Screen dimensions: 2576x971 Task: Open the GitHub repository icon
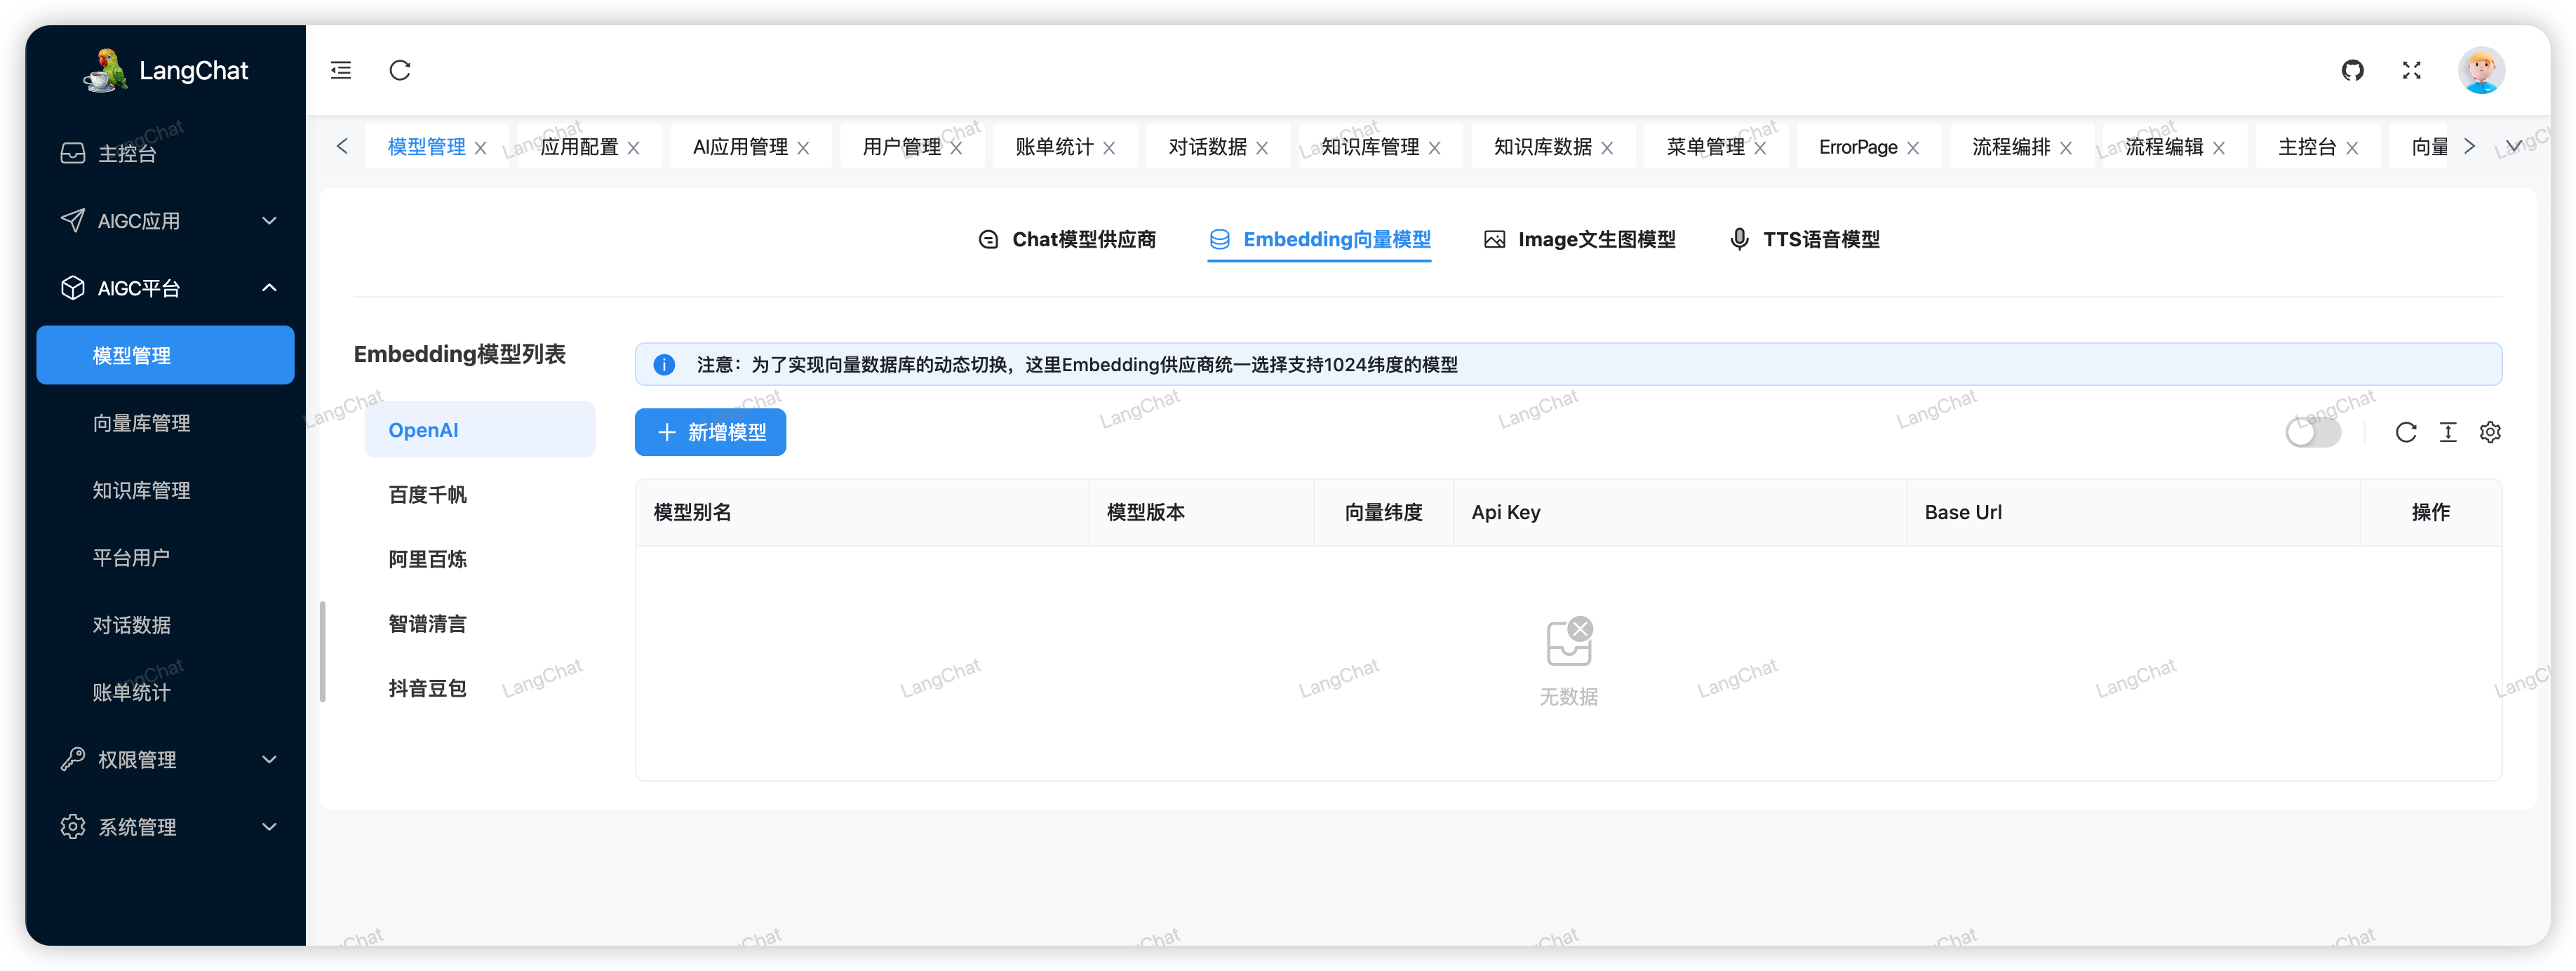click(x=2352, y=70)
